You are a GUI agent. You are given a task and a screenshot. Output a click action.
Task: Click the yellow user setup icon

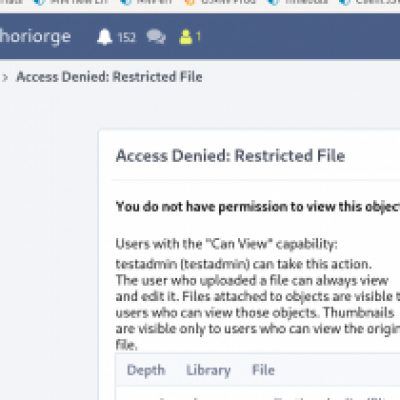pos(186,37)
